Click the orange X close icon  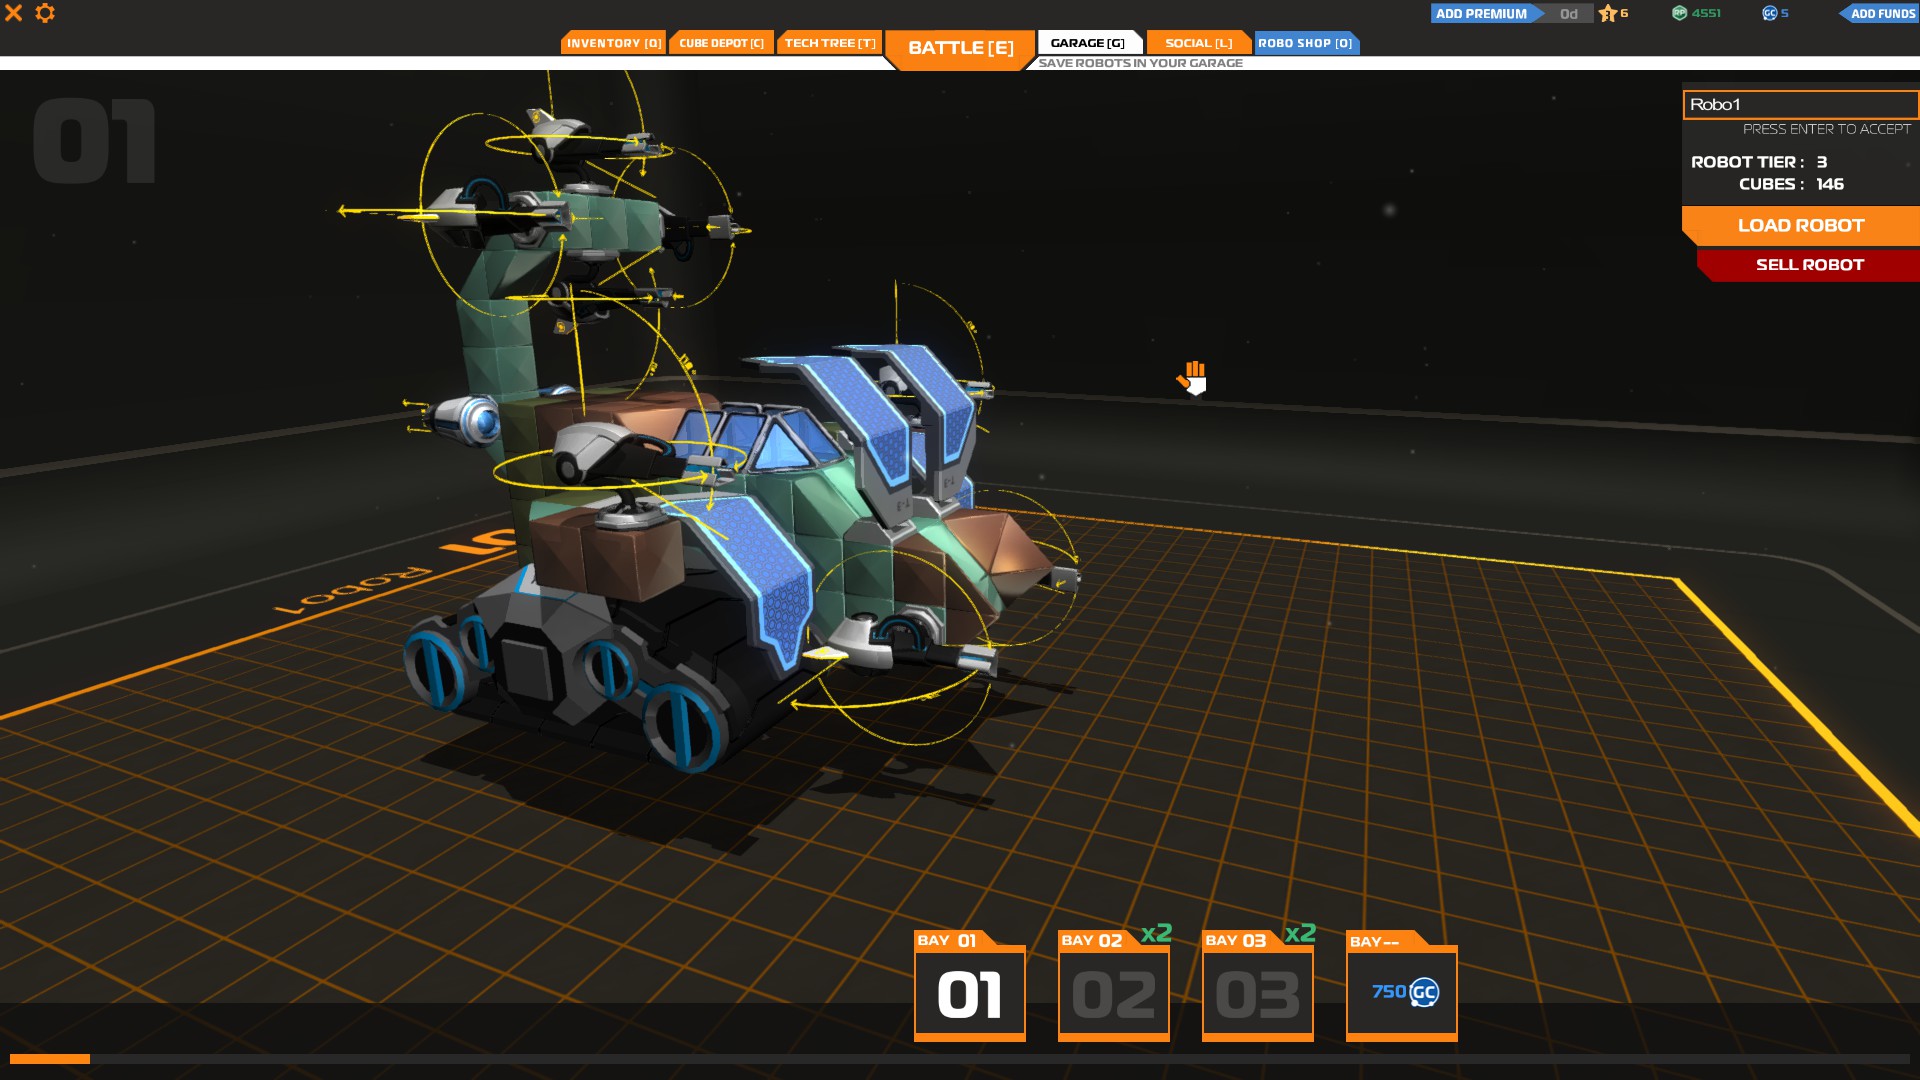[x=13, y=13]
